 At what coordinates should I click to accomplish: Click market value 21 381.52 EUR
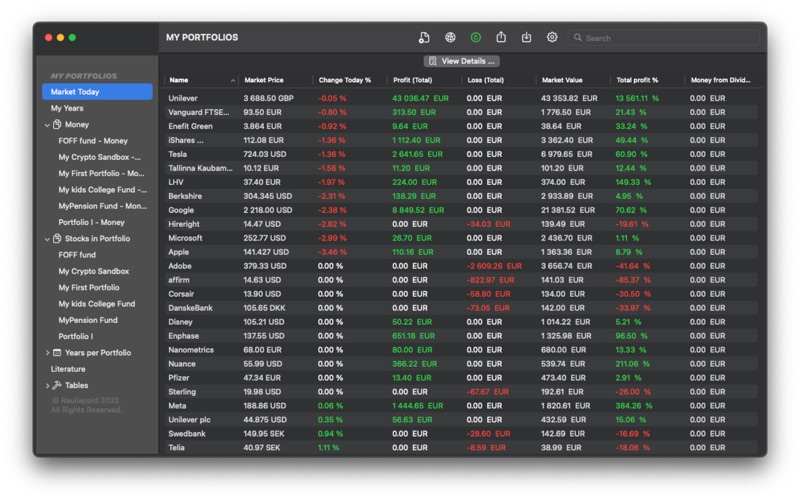click(x=568, y=210)
